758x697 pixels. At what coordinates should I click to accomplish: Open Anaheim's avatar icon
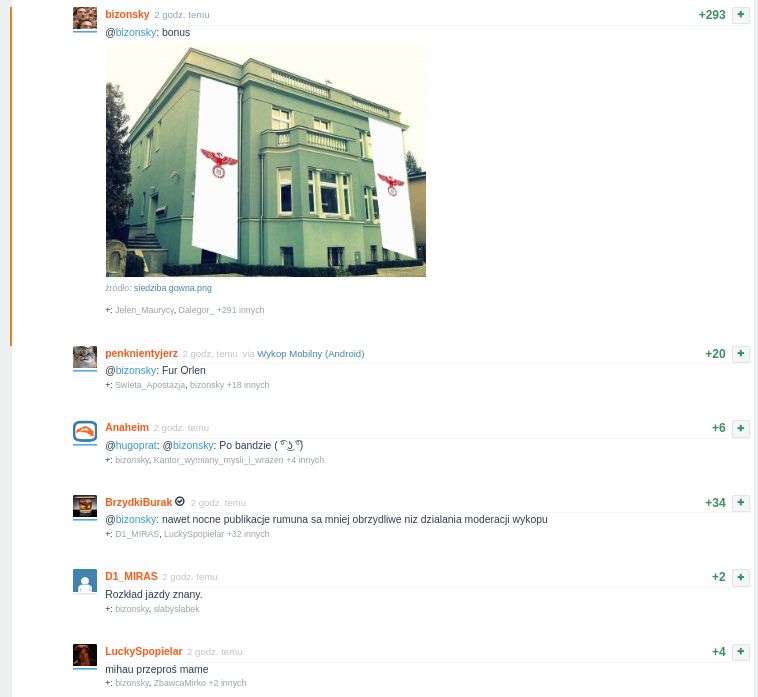[x=85, y=432]
